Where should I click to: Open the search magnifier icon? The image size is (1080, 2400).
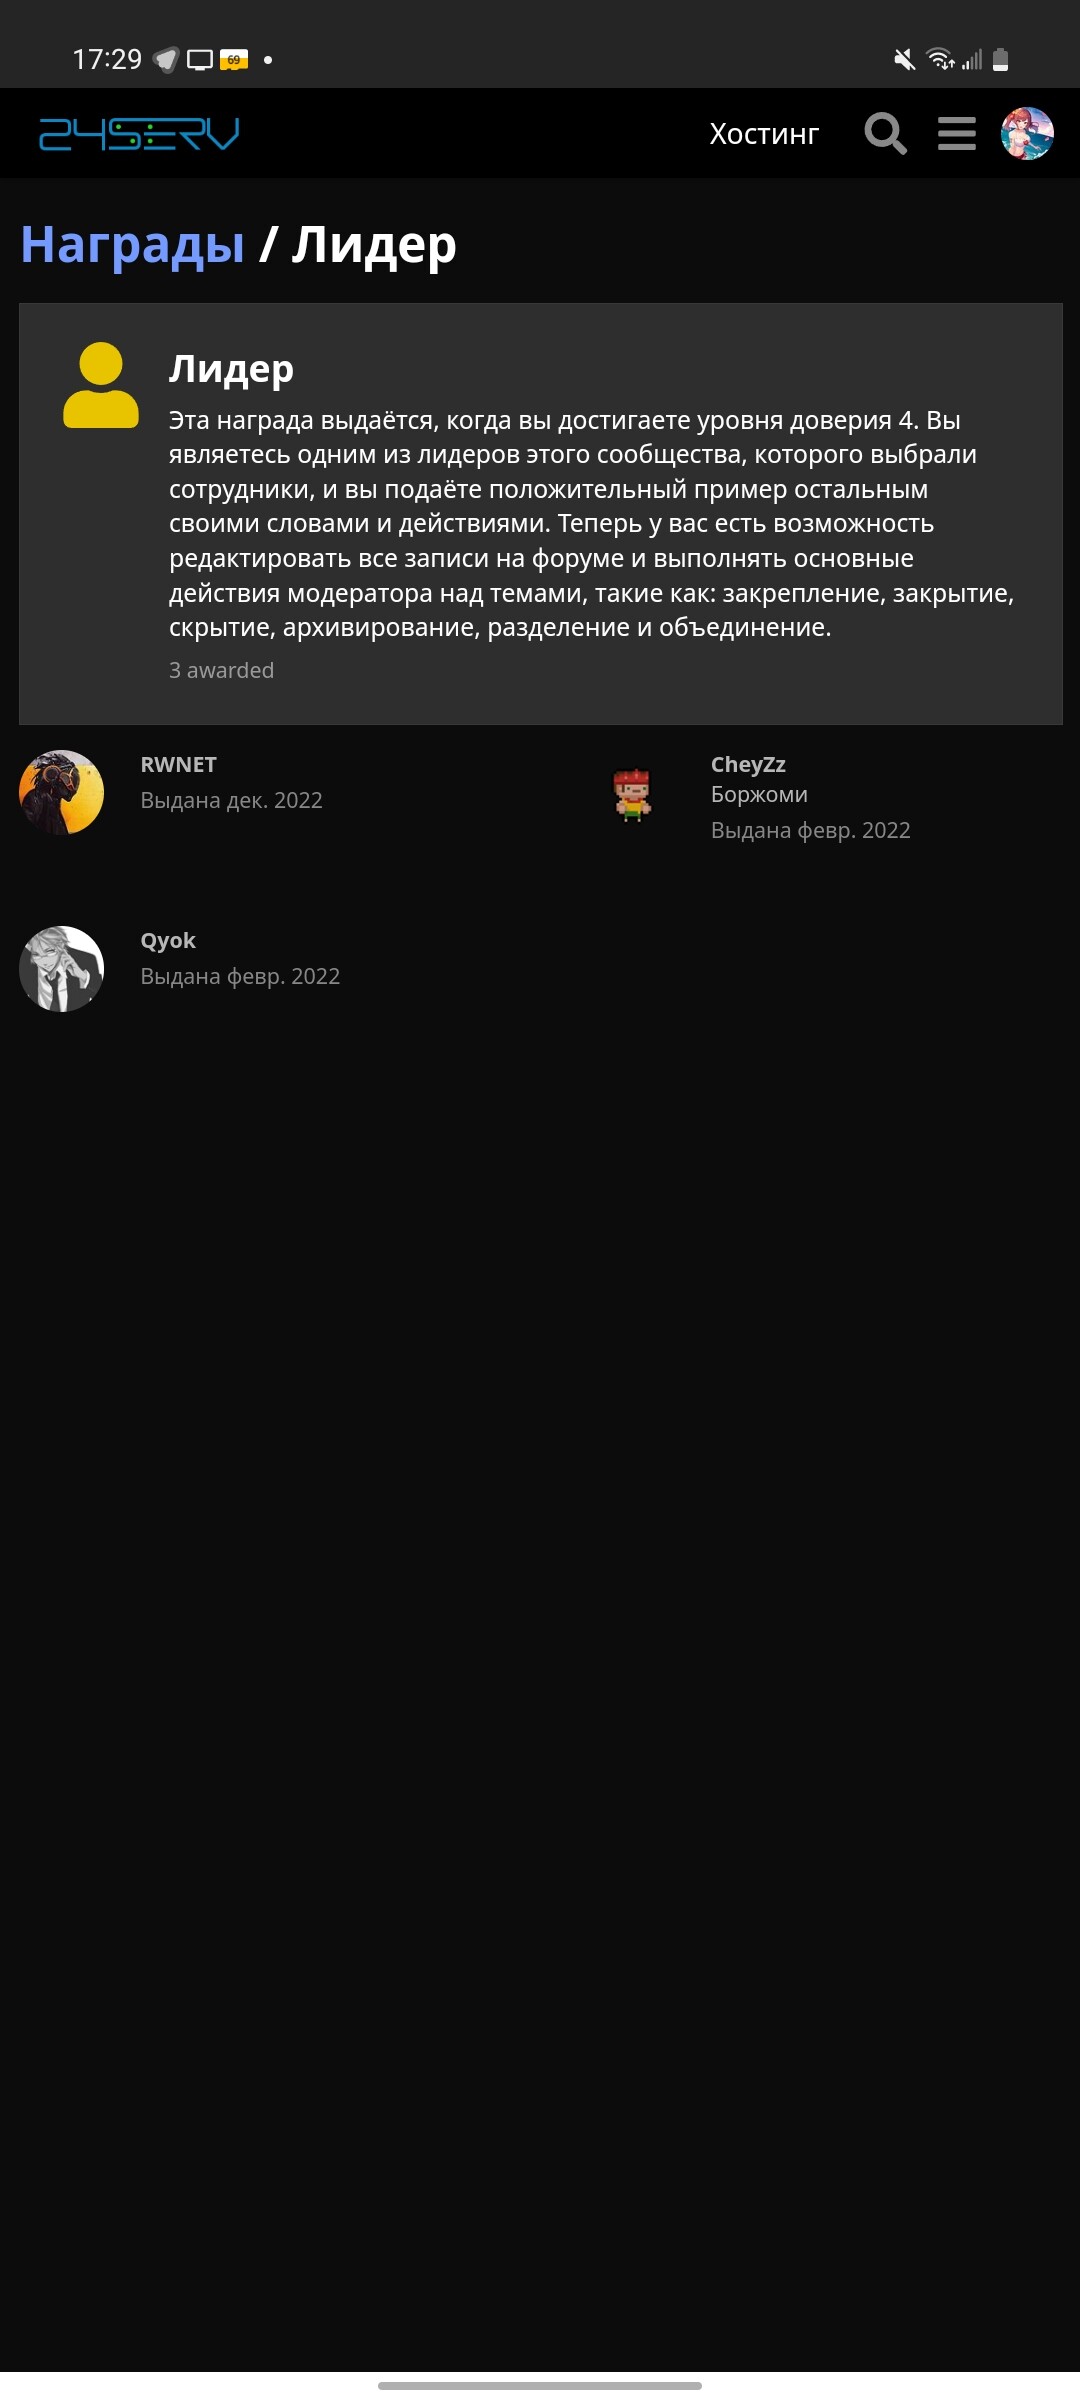pyautogui.click(x=885, y=133)
